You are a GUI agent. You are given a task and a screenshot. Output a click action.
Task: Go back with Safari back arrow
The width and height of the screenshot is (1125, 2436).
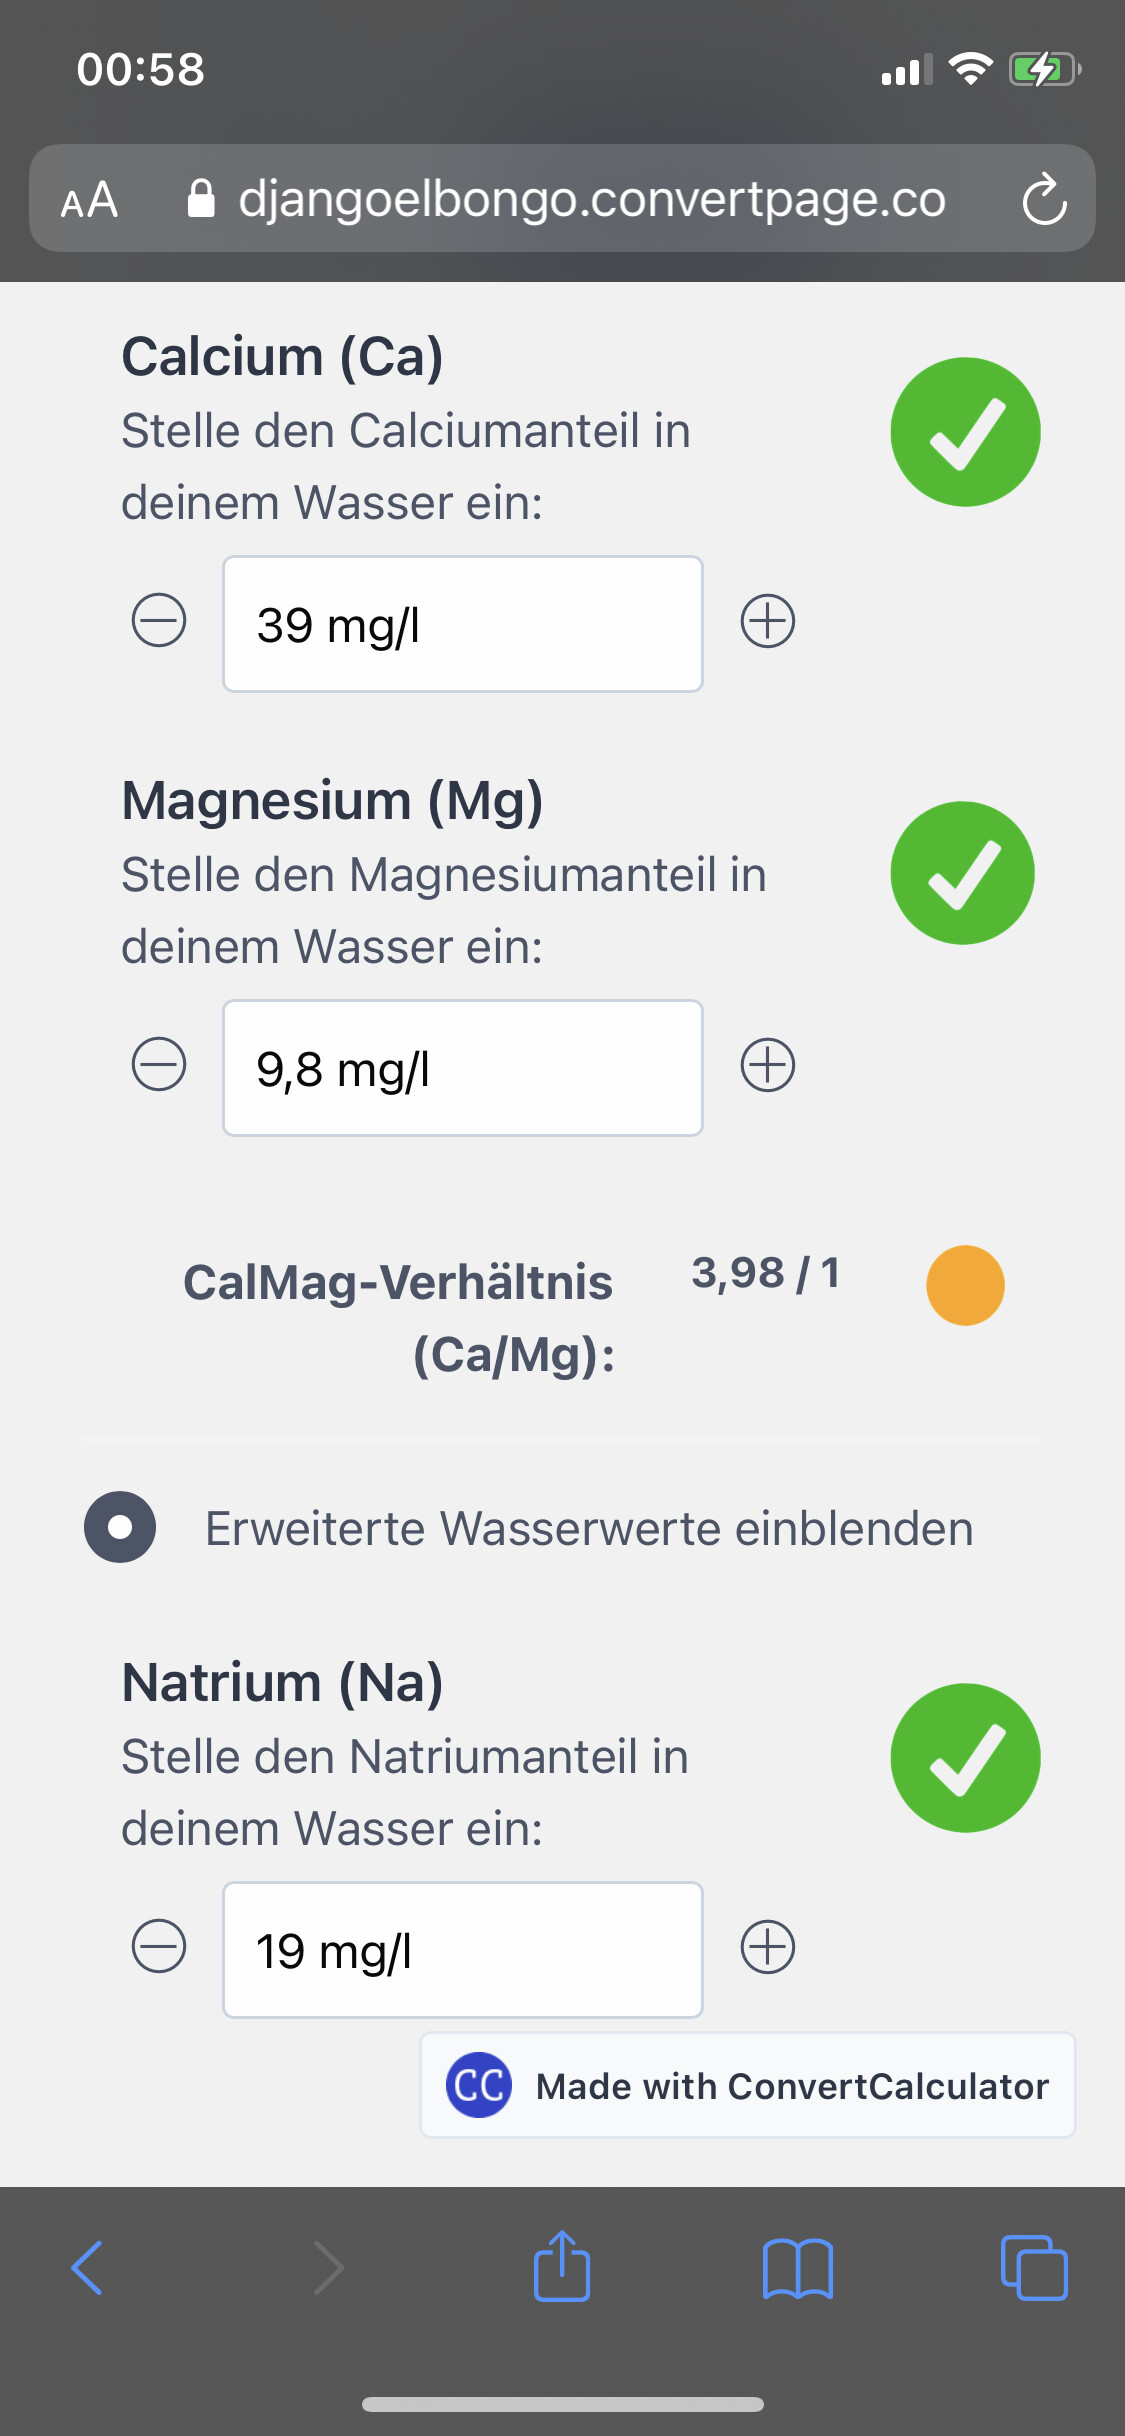[x=87, y=2268]
